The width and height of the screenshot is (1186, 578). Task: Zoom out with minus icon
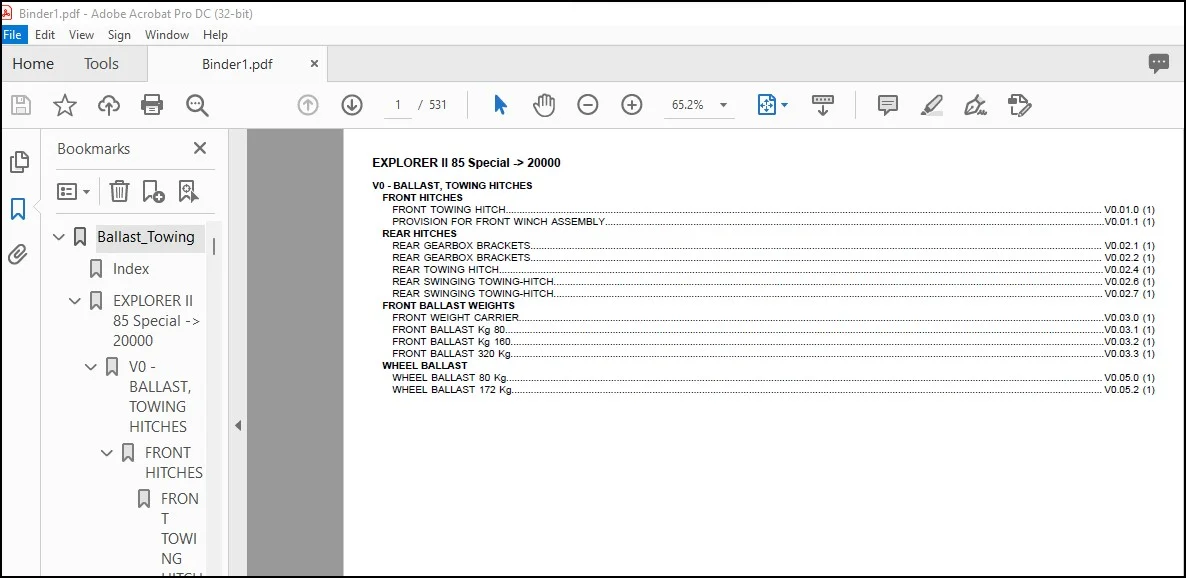click(x=588, y=105)
